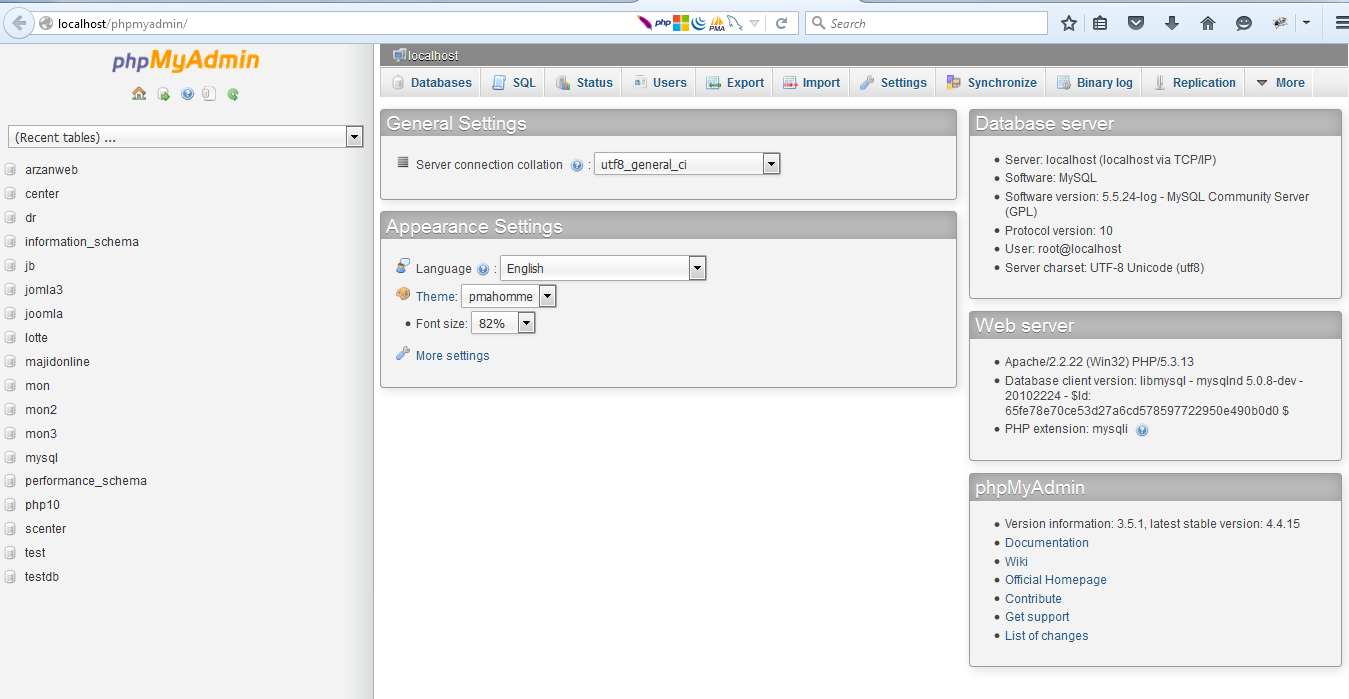Image resolution: width=1349 pixels, height=699 pixels.
Task: Click the localhost server icon in breadcrumb
Action: coord(400,55)
